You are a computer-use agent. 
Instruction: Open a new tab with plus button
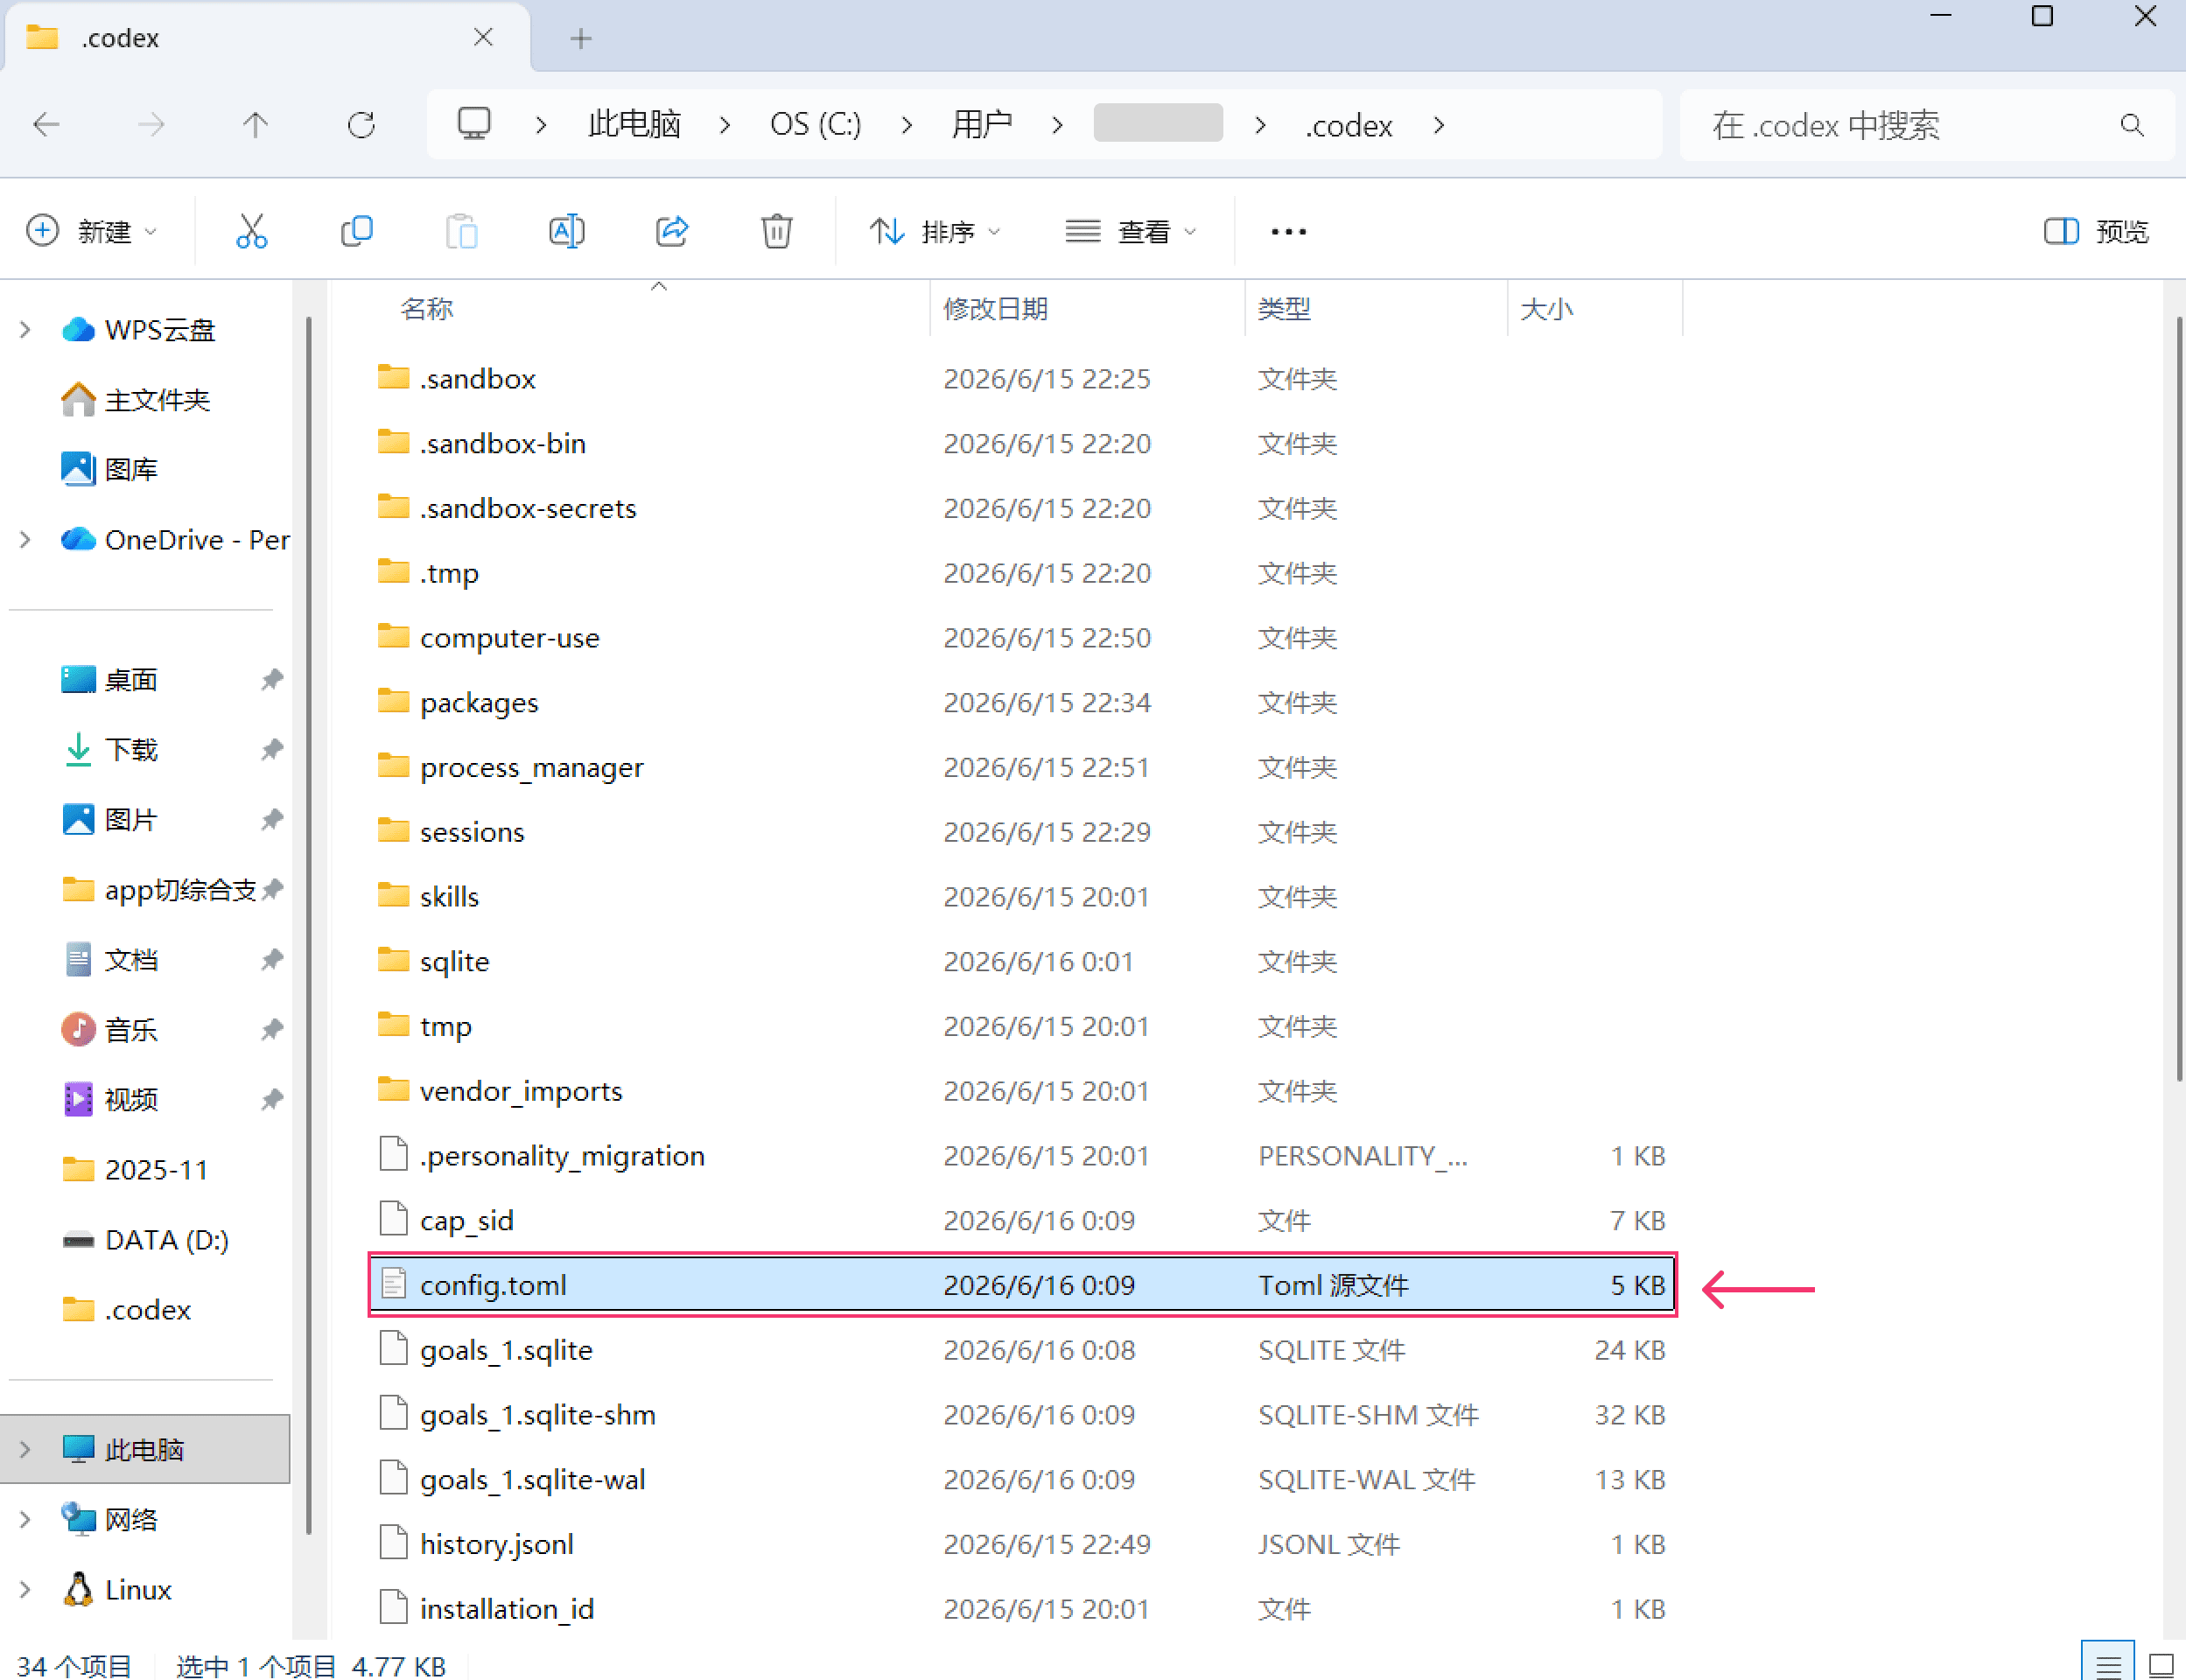pyautogui.click(x=581, y=39)
